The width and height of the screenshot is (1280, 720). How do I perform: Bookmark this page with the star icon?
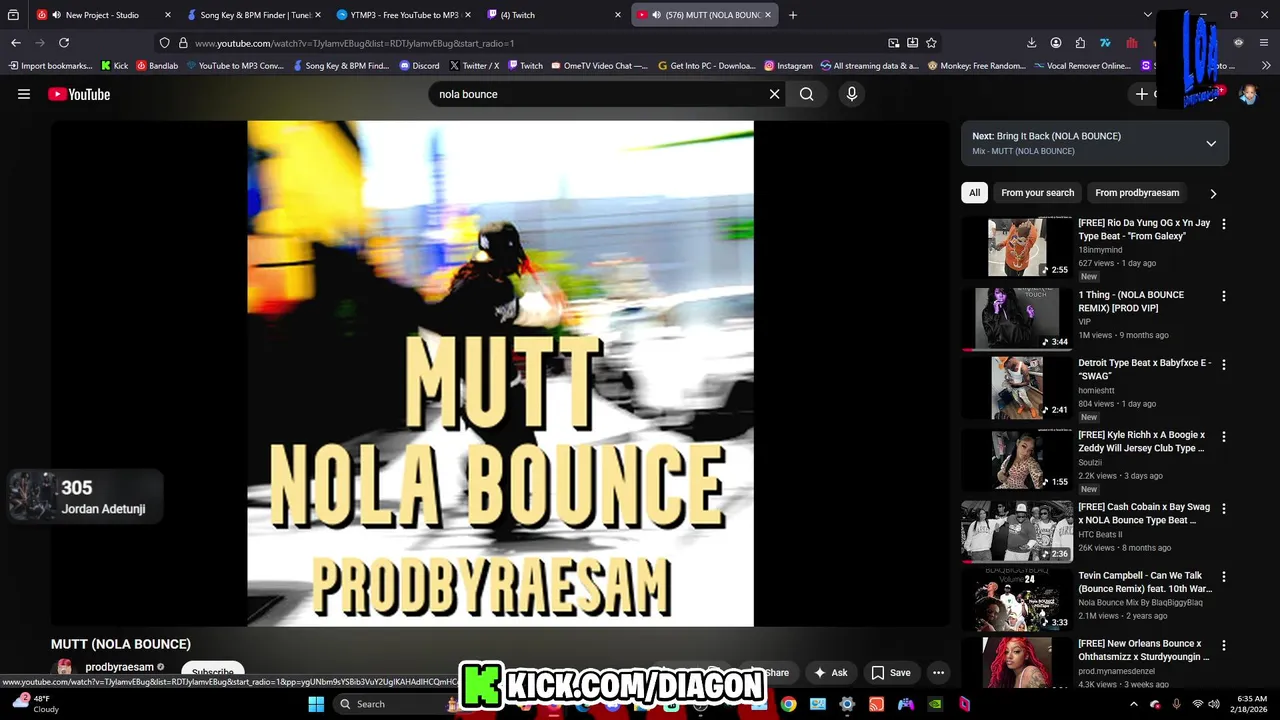coord(931,43)
